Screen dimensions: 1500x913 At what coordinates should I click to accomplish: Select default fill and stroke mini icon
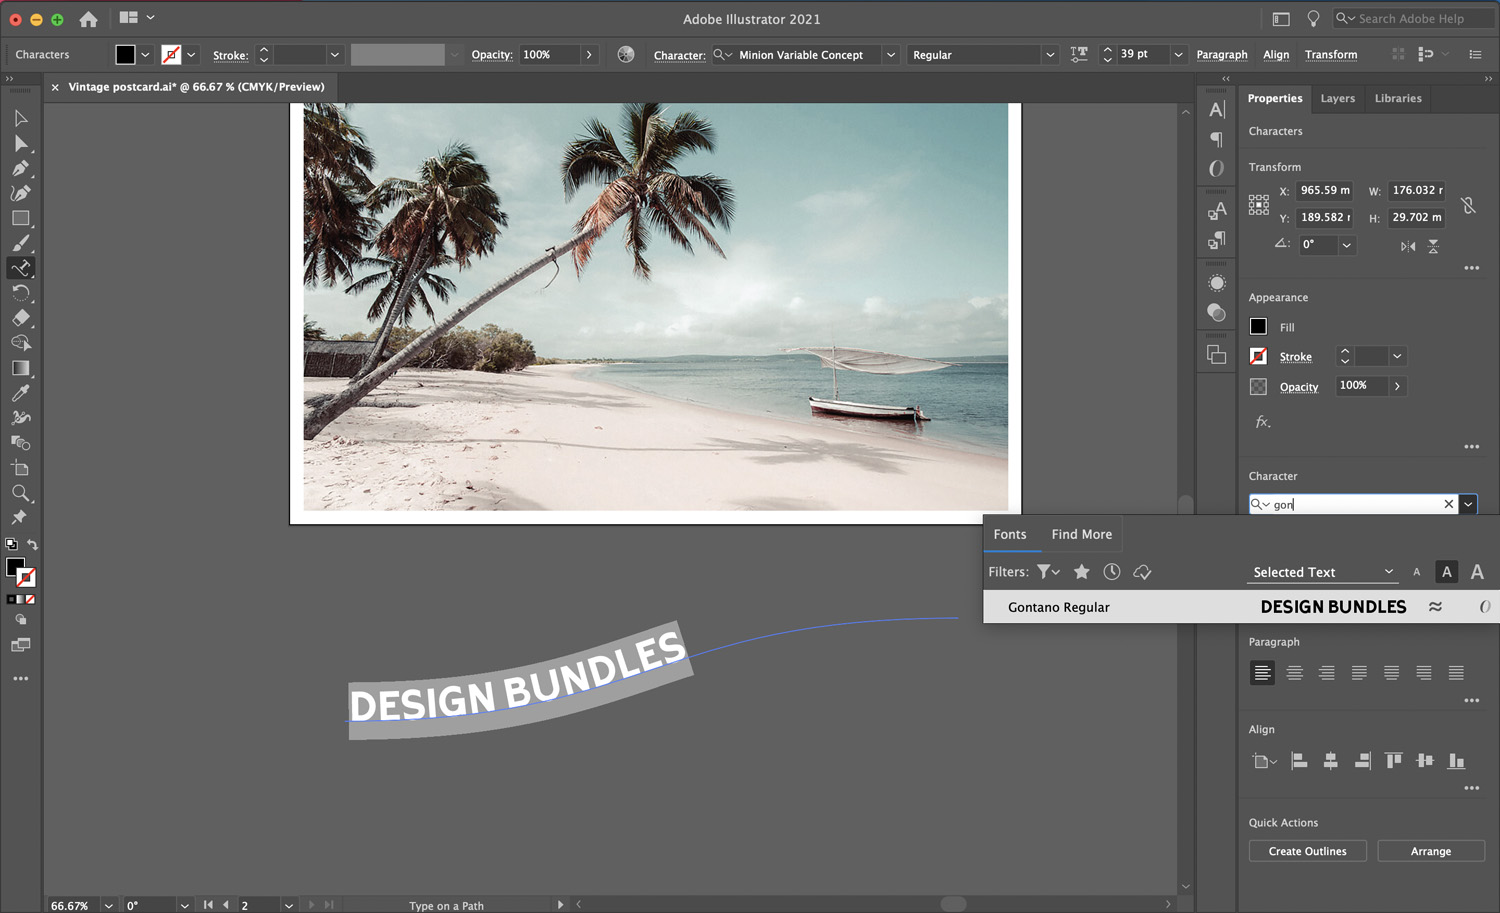[11, 544]
